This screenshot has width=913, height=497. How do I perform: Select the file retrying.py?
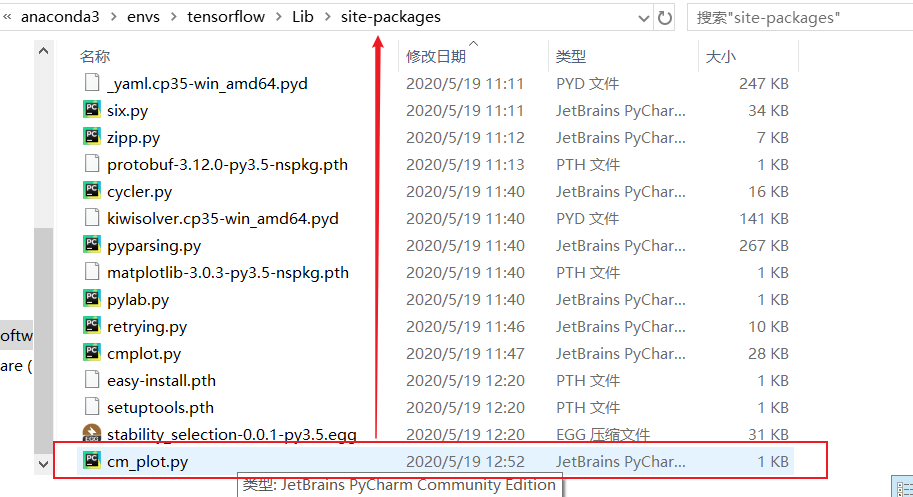click(147, 326)
